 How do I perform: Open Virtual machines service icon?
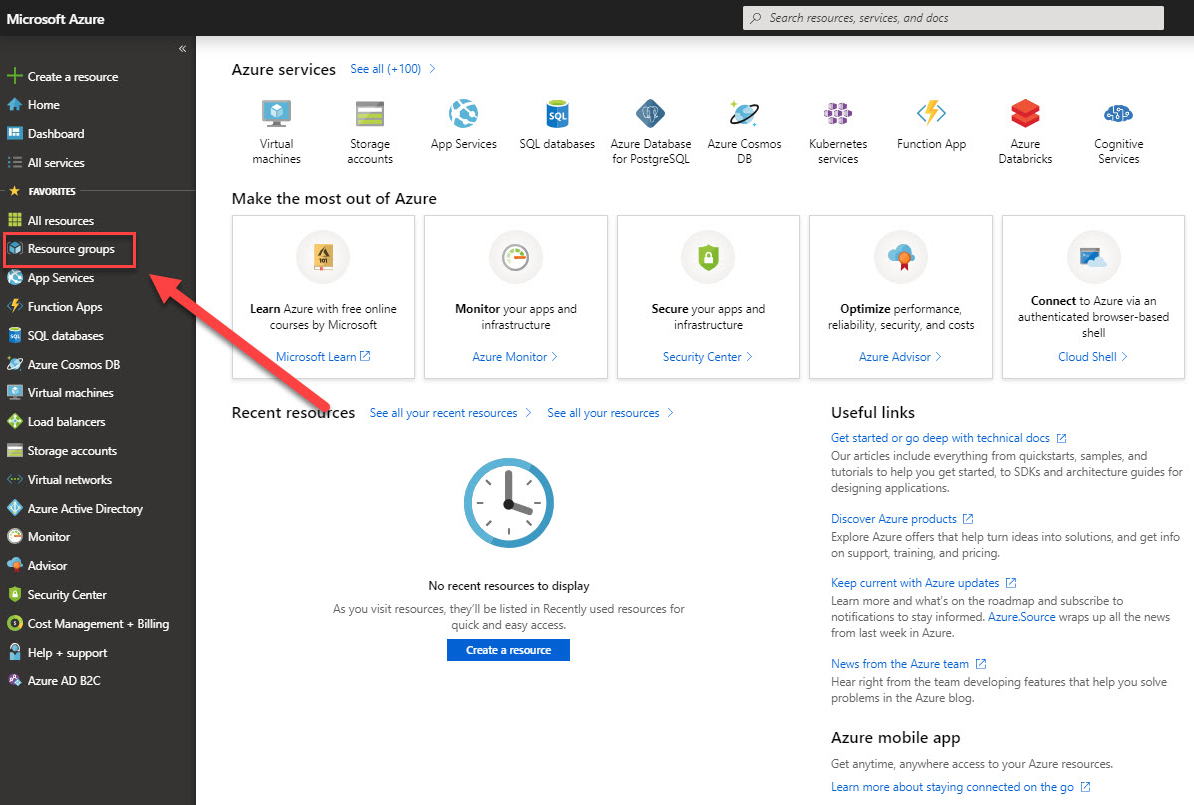tap(276, 113)
